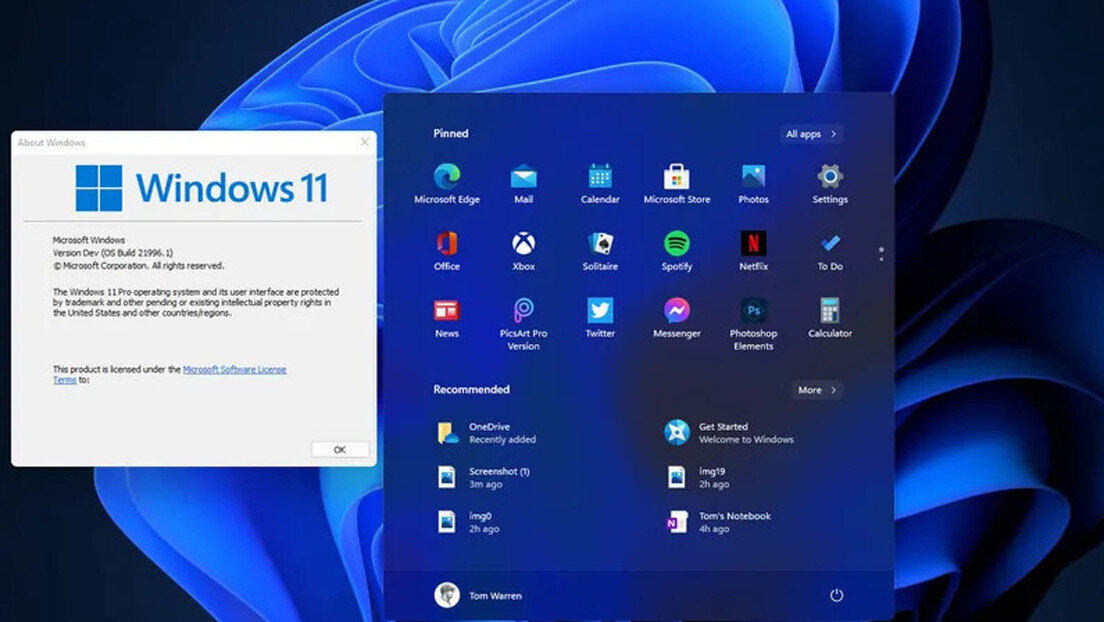Launch Messenger
Screen dimensions: 1104x622
[677, 317]
